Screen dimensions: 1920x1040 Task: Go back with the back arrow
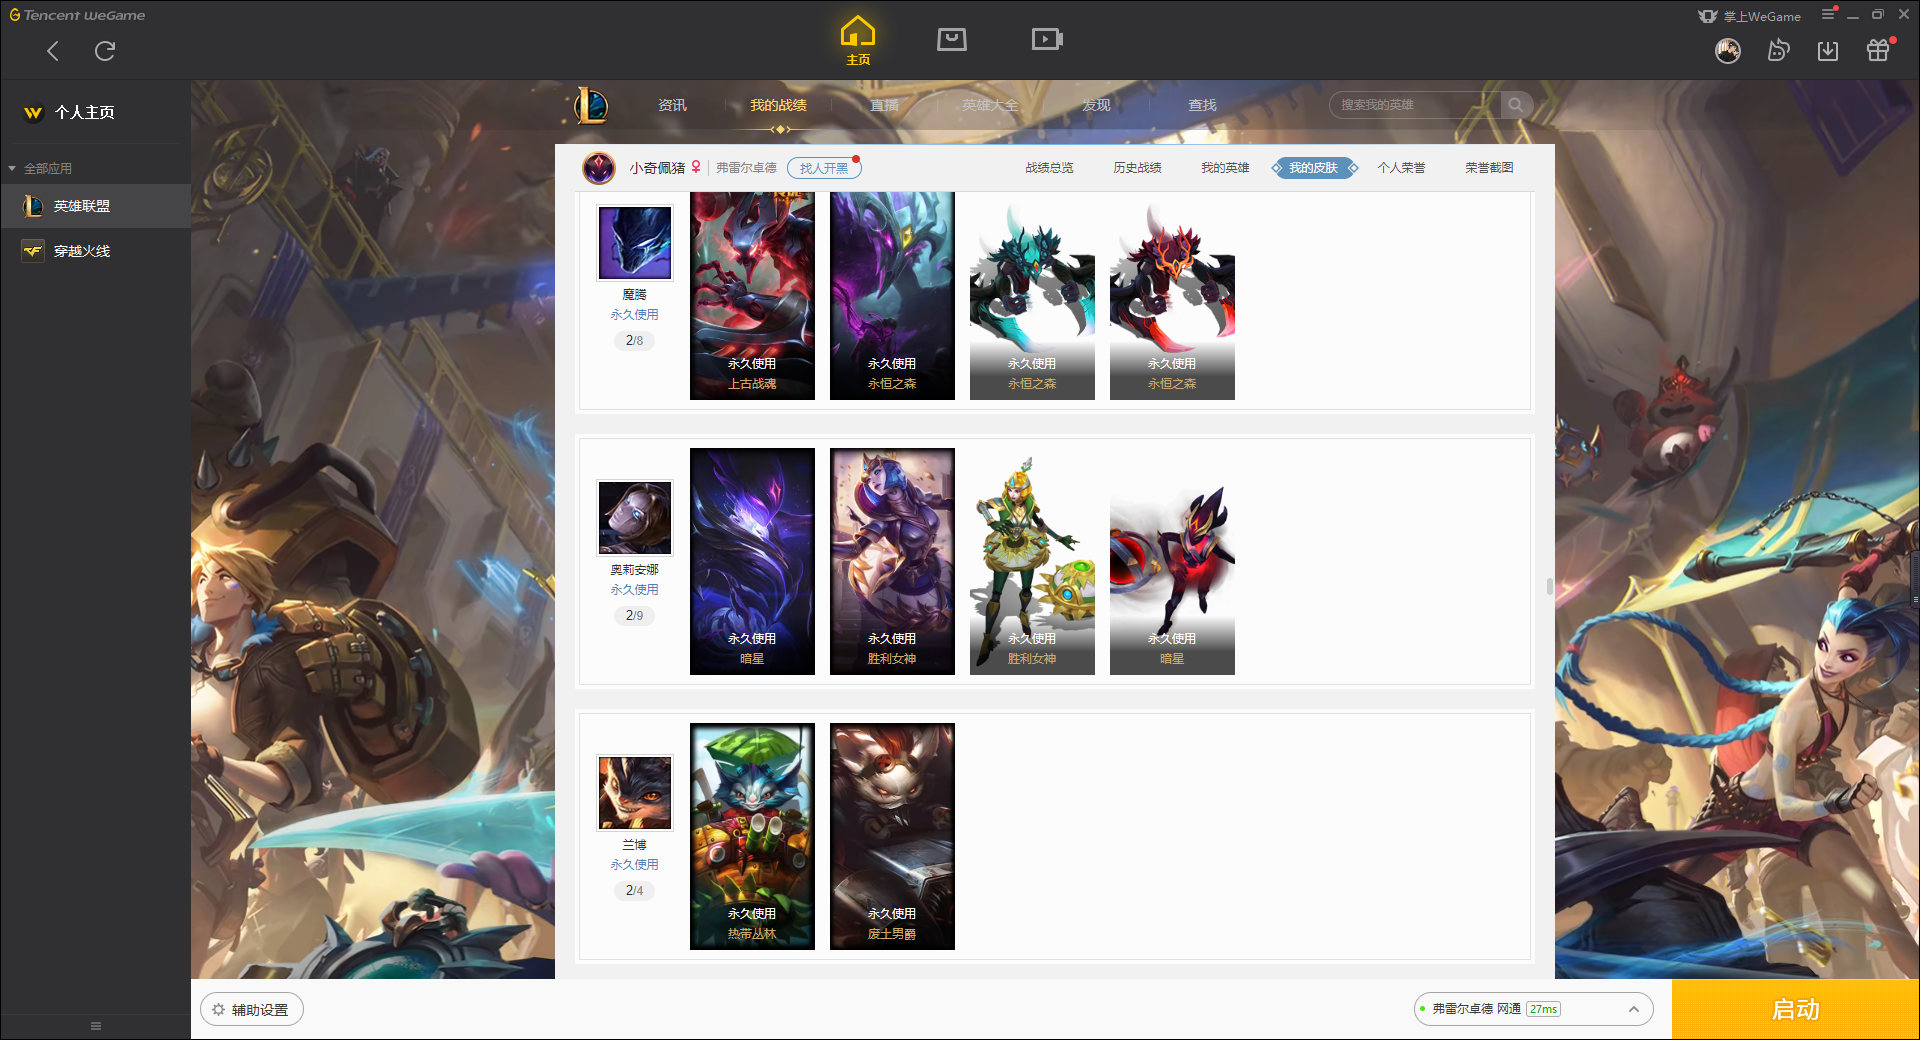[53, 51]
